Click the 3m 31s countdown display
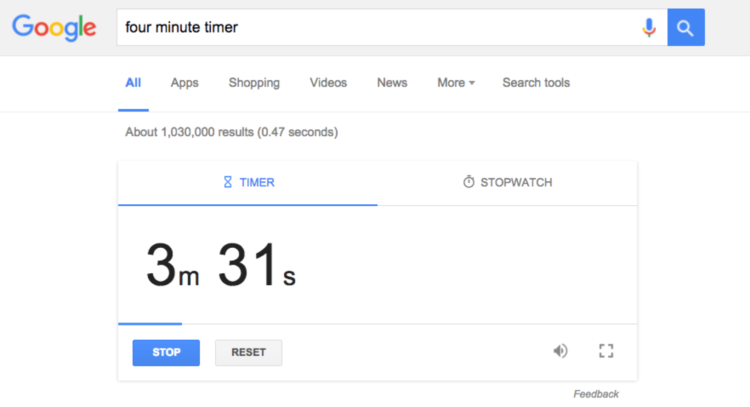Screen dimensions: 750x407 pyautogui.click(x=221, y=266)
